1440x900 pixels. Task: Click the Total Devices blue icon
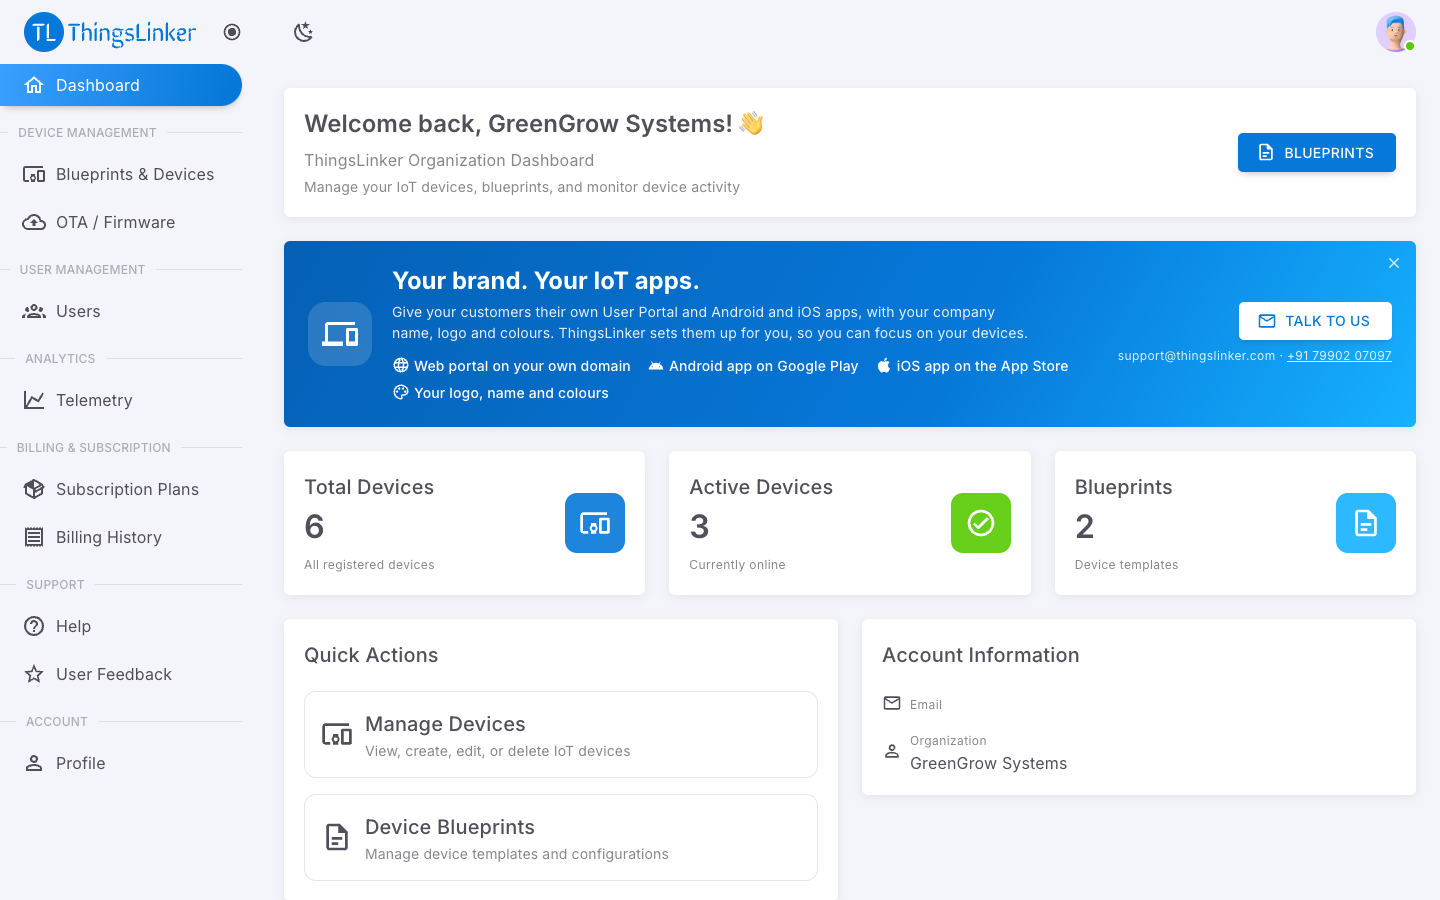(595, 523)
